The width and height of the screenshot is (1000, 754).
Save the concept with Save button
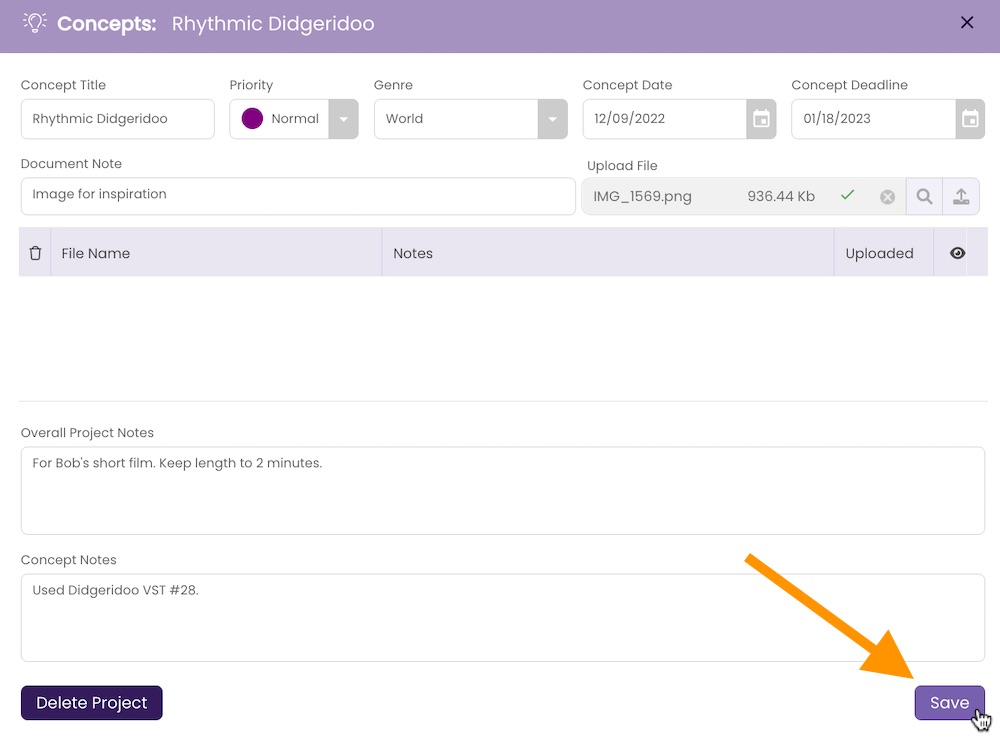949,703
